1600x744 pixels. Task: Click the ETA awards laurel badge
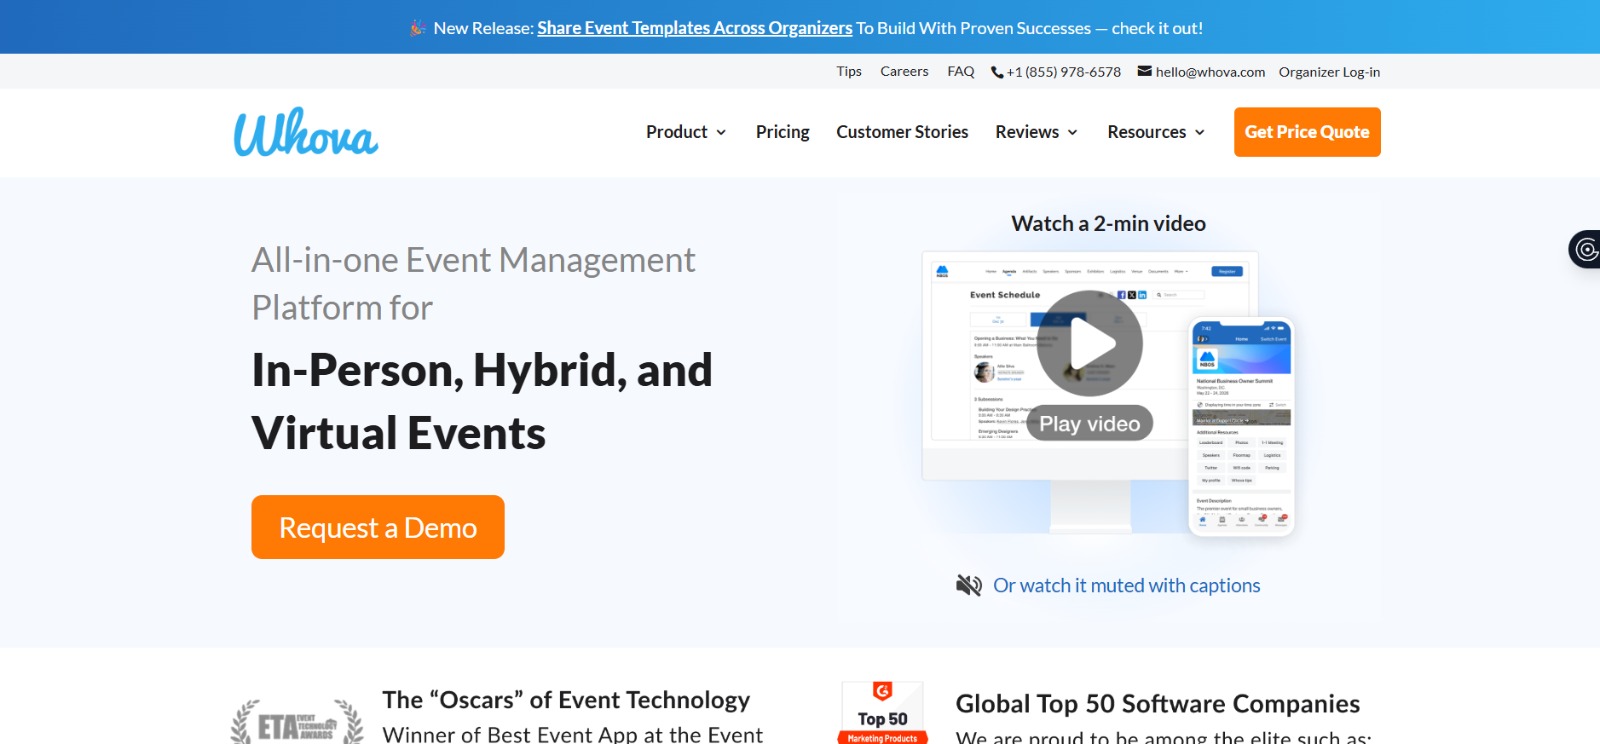pyautogui.click(x=297, y=723)
